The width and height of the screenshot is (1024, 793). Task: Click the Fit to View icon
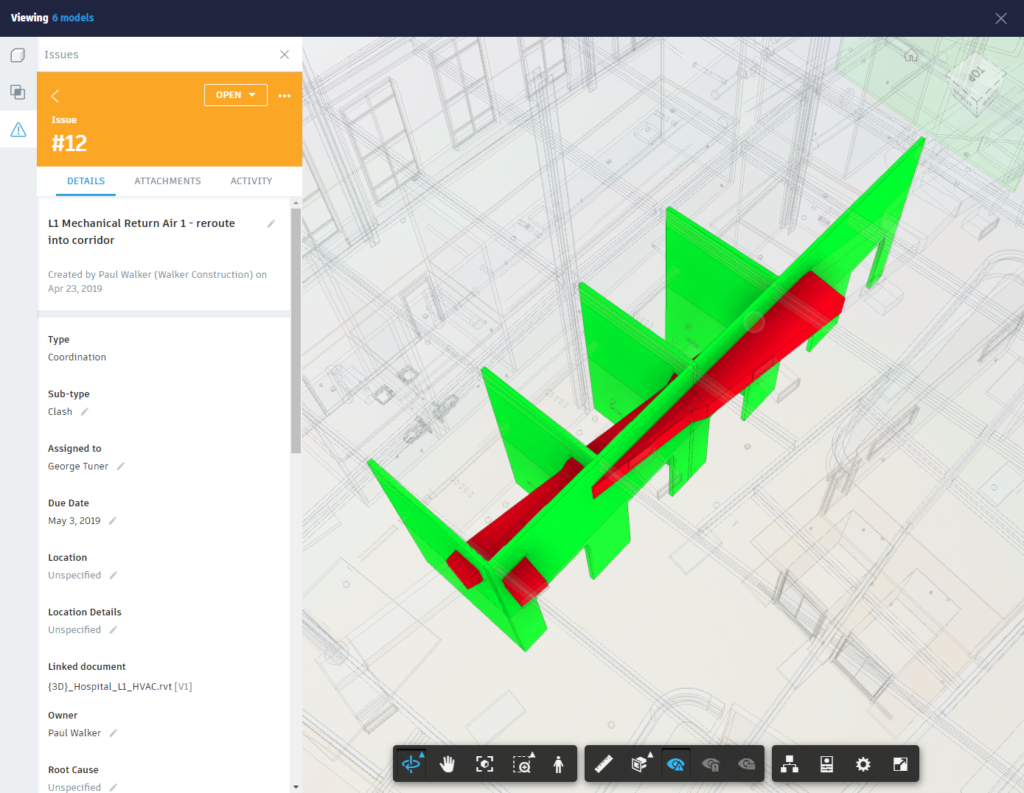(485, 764)
